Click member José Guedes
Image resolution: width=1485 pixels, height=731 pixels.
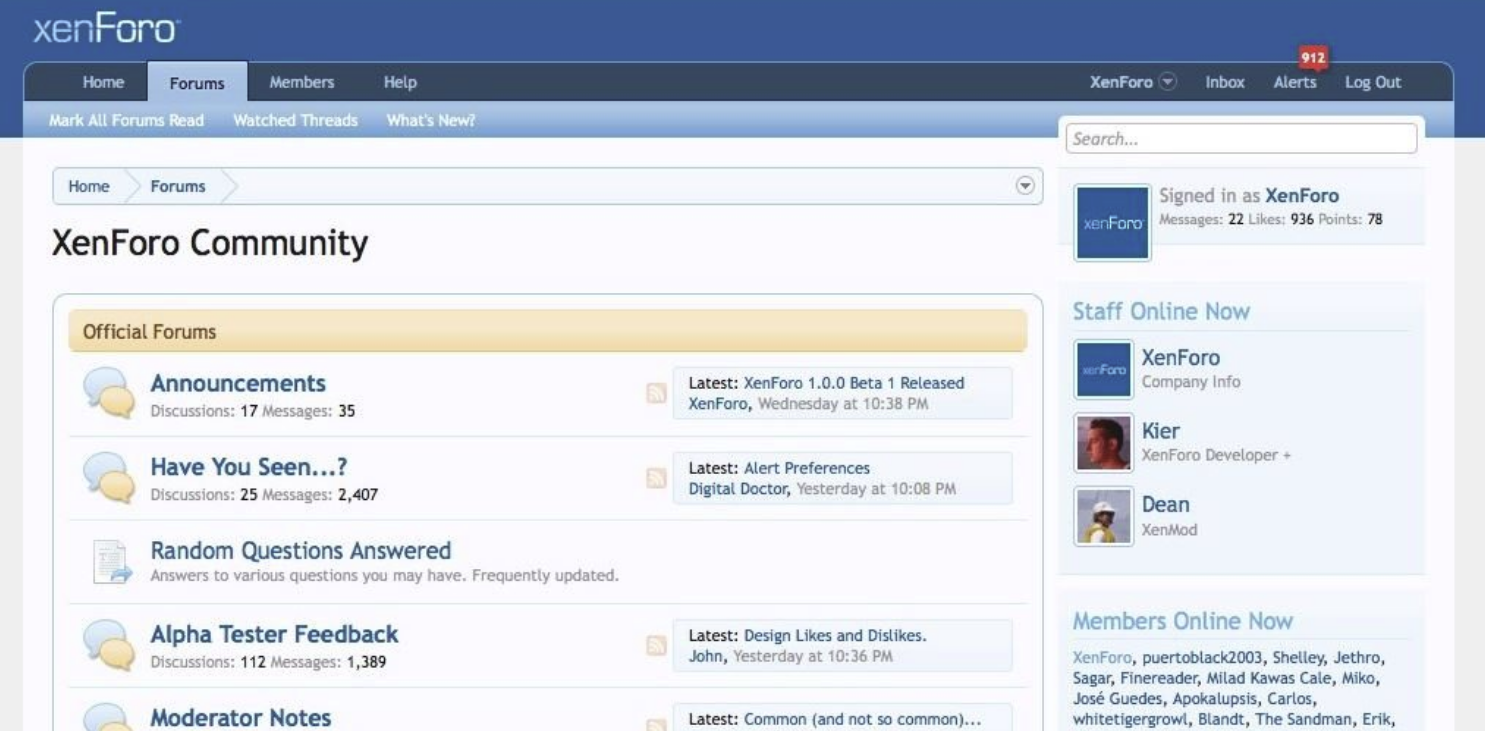click(1118, 699)
